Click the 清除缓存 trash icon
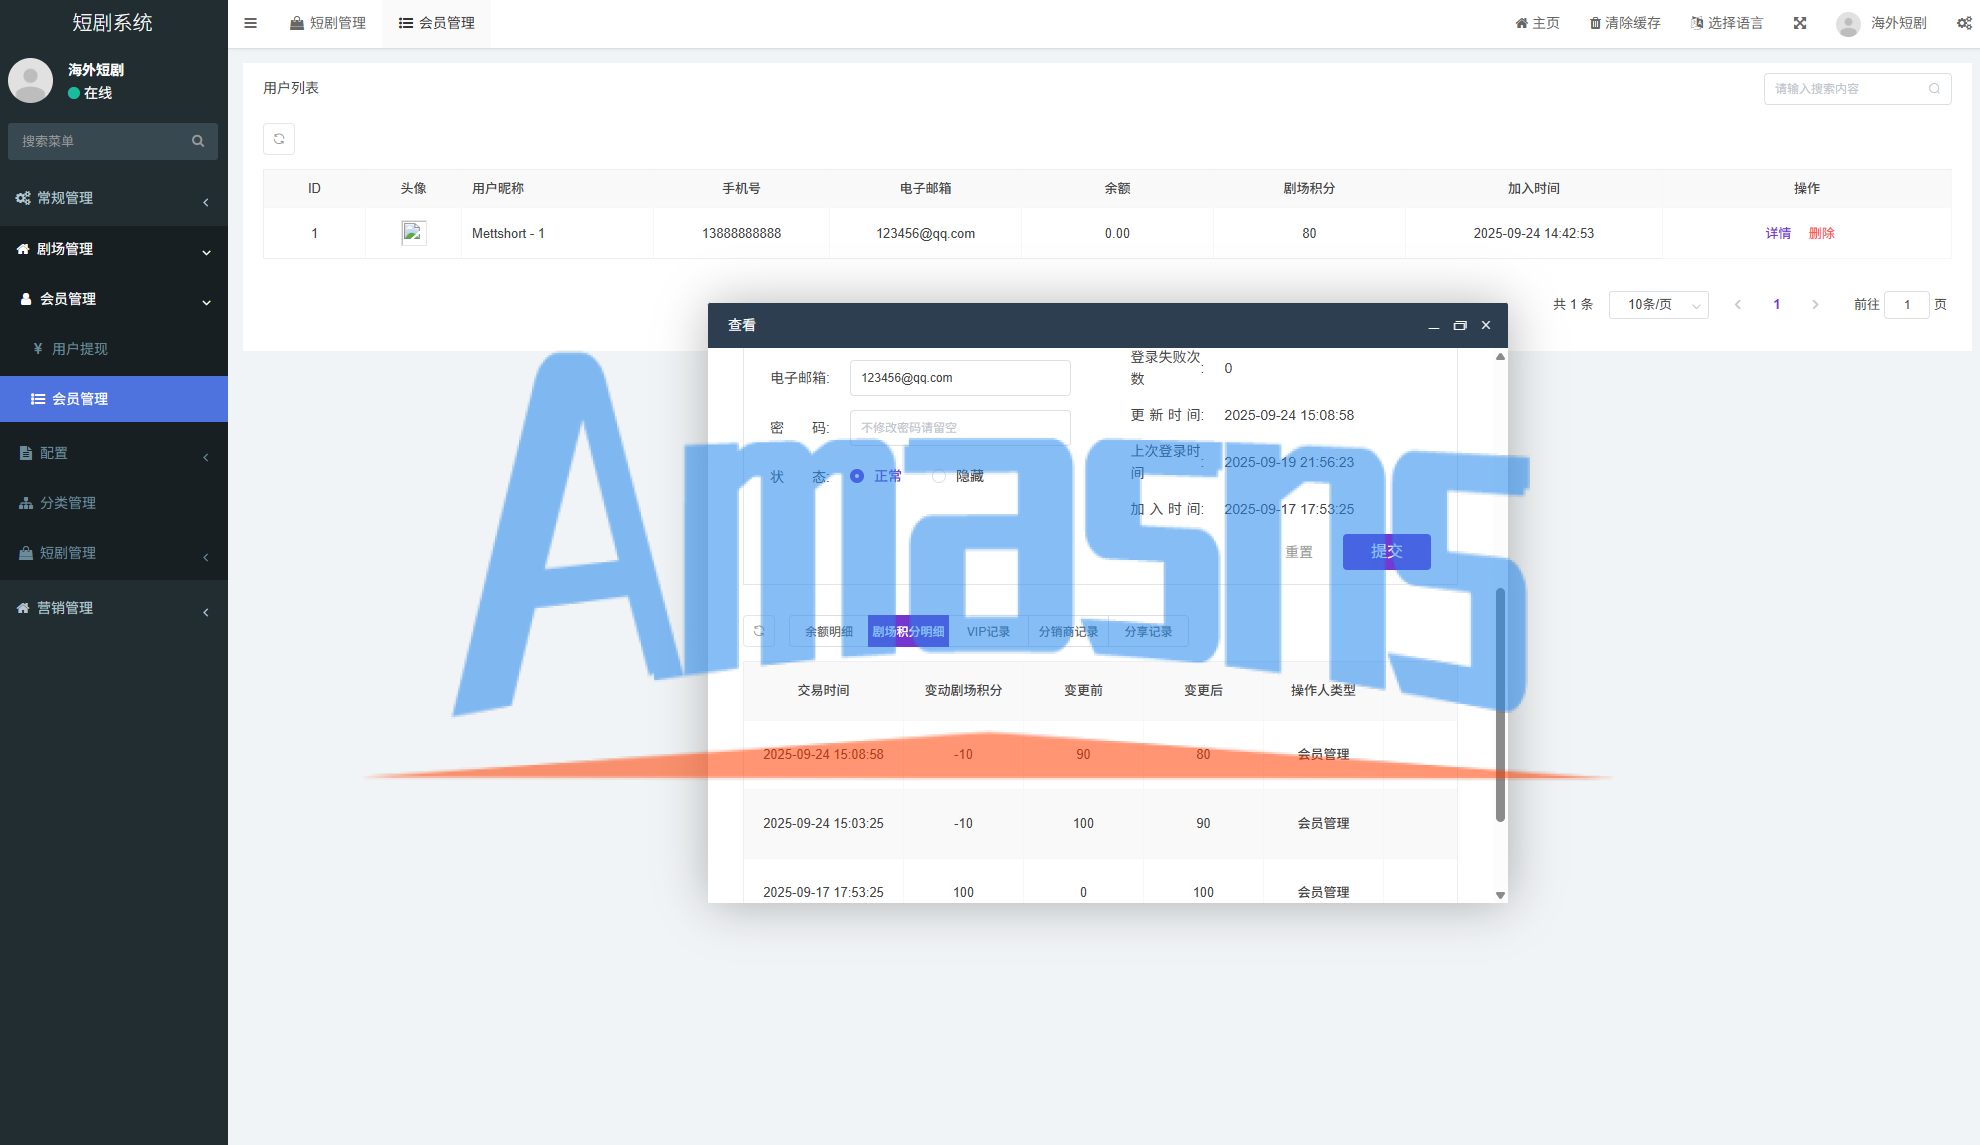The width and height of the screenshot is (1980, 1145). click(x=1595, y=23)
